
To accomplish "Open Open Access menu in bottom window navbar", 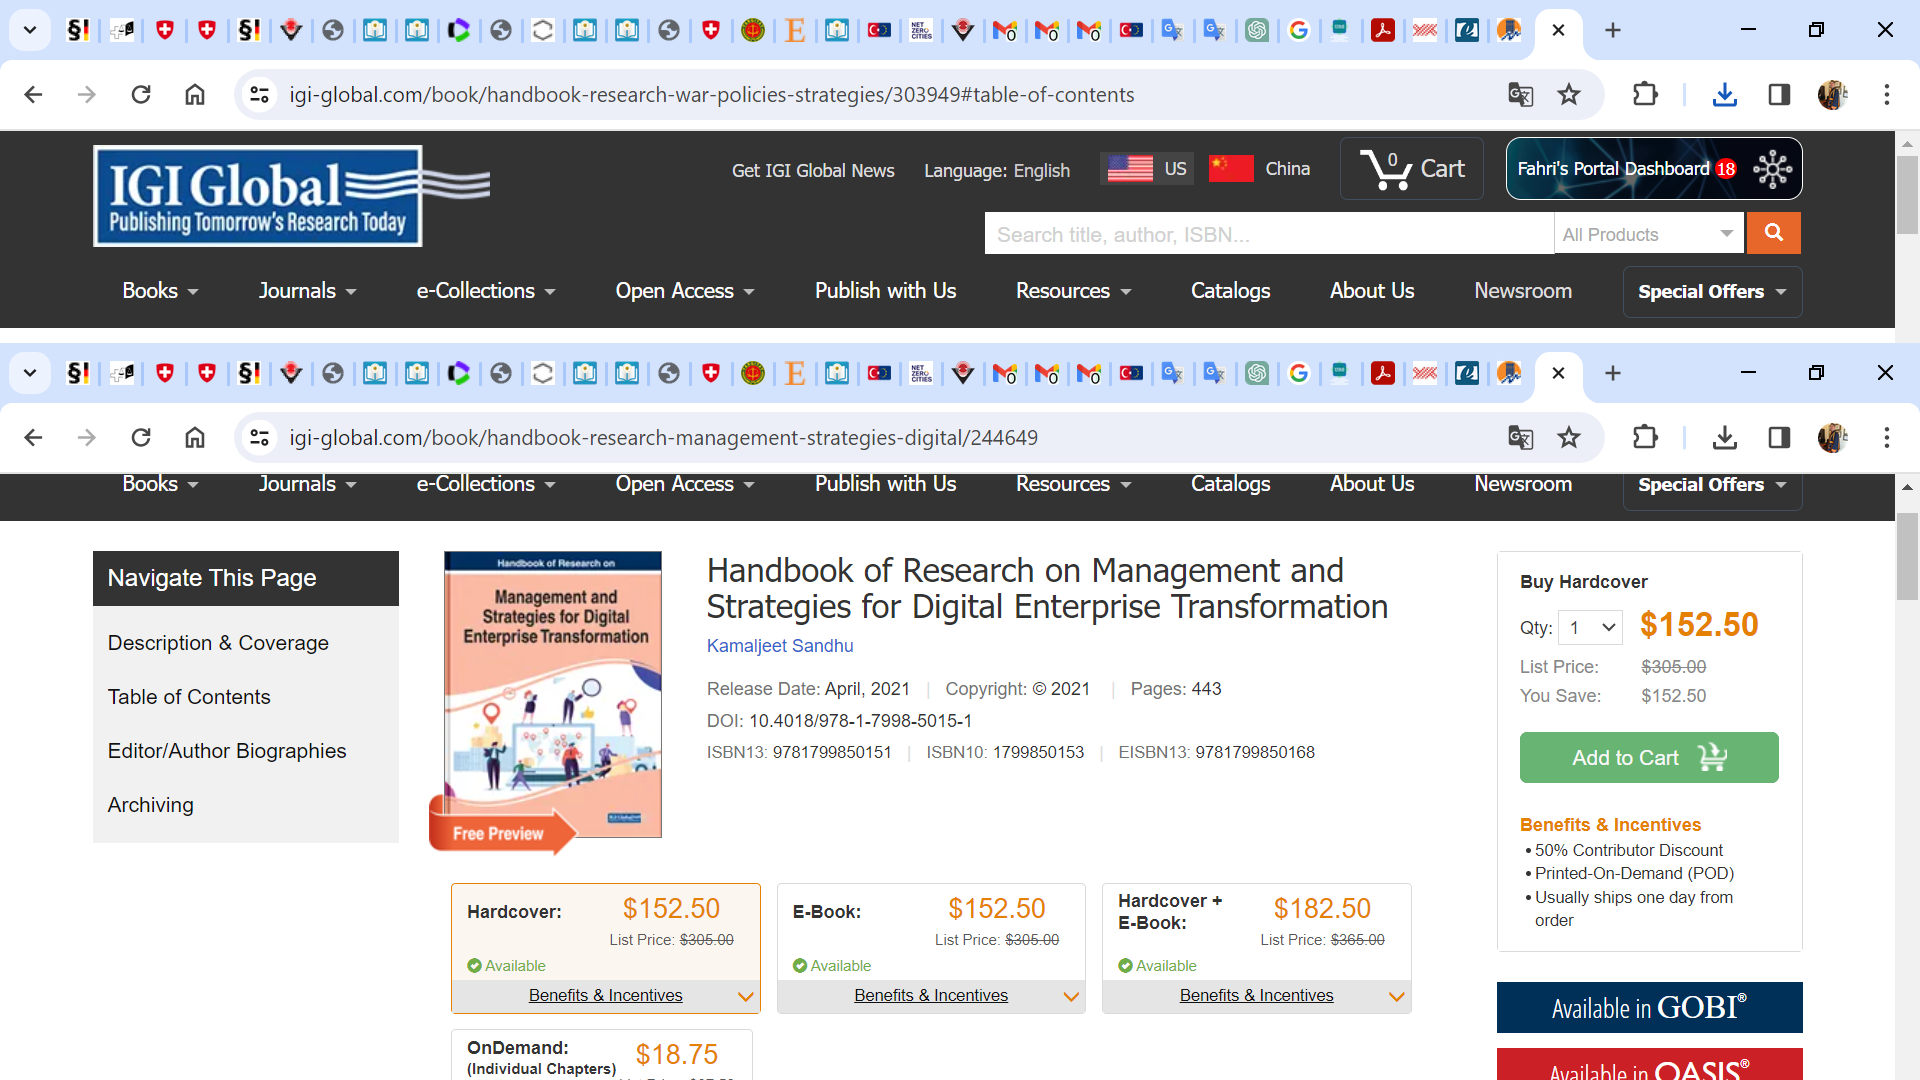I will (x=684, y=484).
